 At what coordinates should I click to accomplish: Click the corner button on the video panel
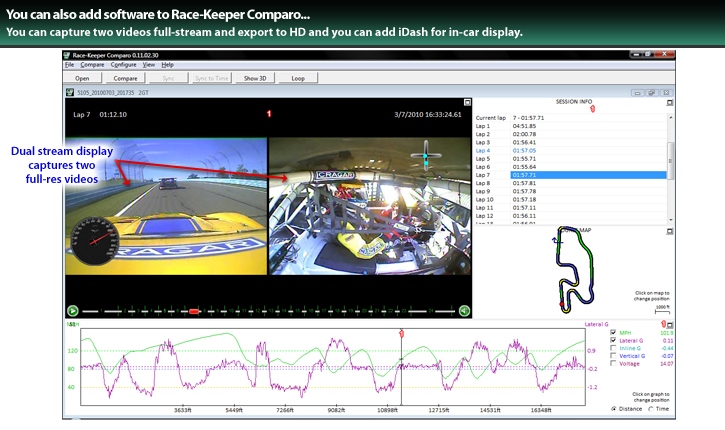click(x=466, y=103)
